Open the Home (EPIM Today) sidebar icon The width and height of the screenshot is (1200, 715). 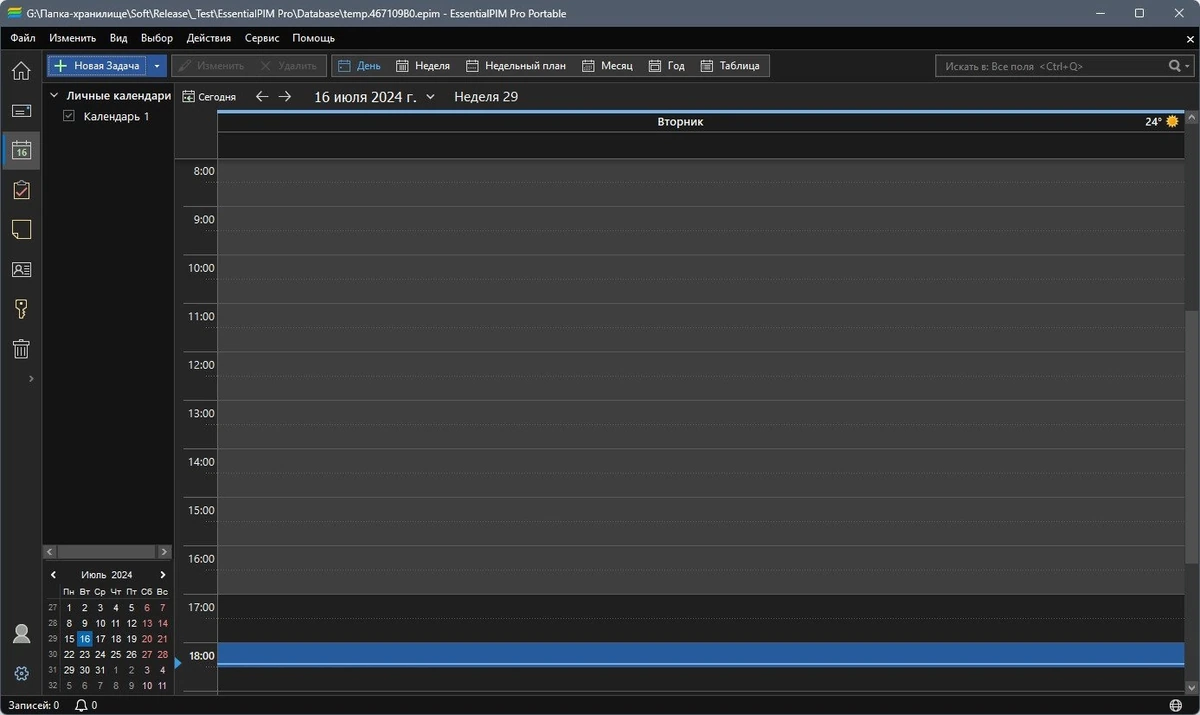(x=21, y=71)
